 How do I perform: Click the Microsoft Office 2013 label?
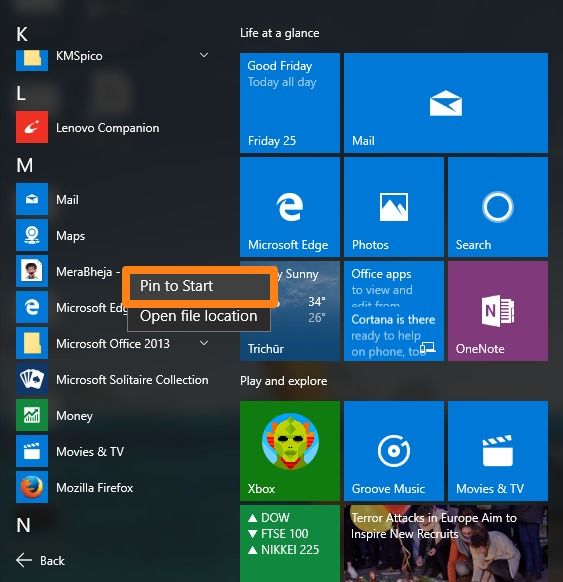[x=113, y=344]
